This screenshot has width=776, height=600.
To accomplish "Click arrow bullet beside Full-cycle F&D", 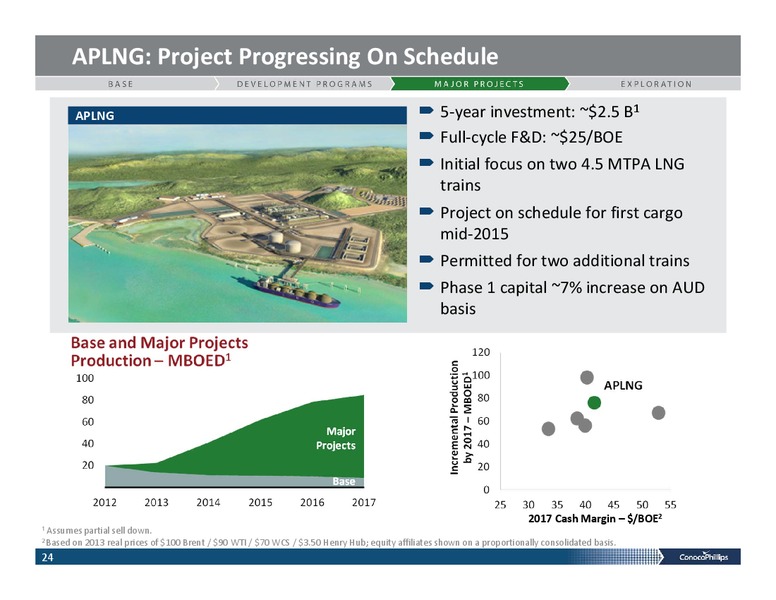I will [426, 136].
